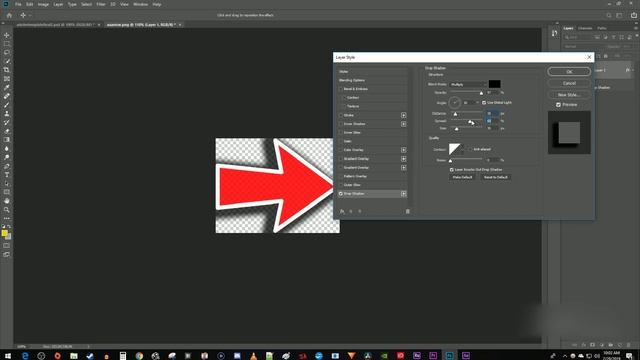Open the Filter menu
This screenshot has width=640, height=360.
pyautogui.click(x=101, y=4)
